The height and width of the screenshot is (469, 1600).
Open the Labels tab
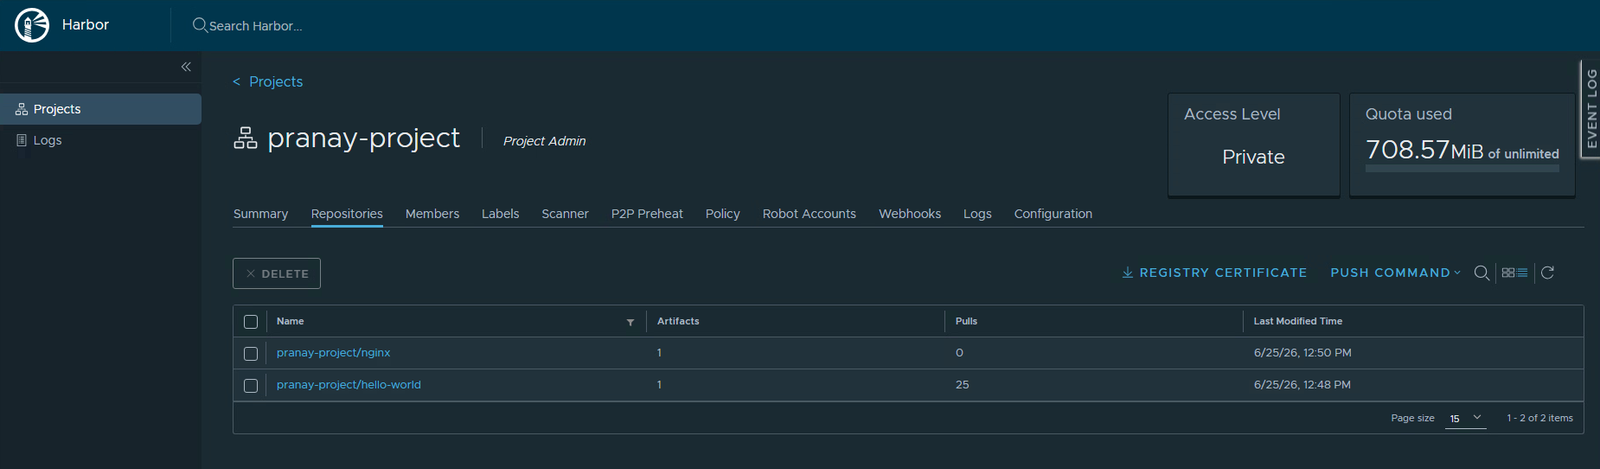pos(500,214)
